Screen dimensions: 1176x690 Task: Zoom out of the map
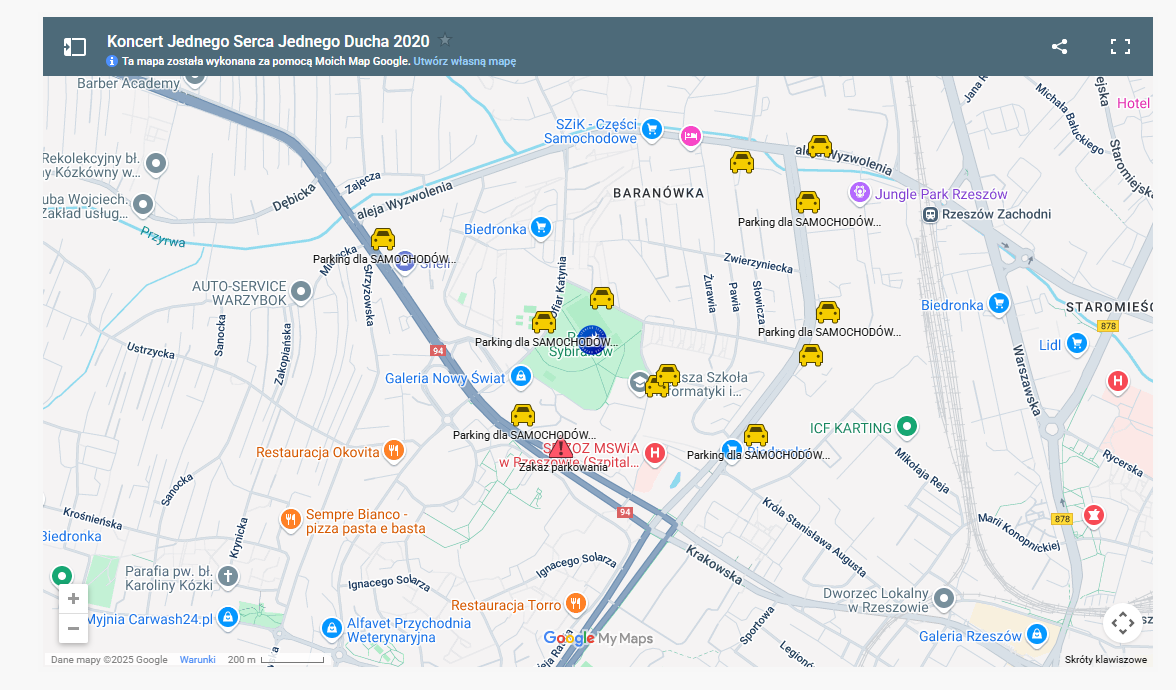74,628
